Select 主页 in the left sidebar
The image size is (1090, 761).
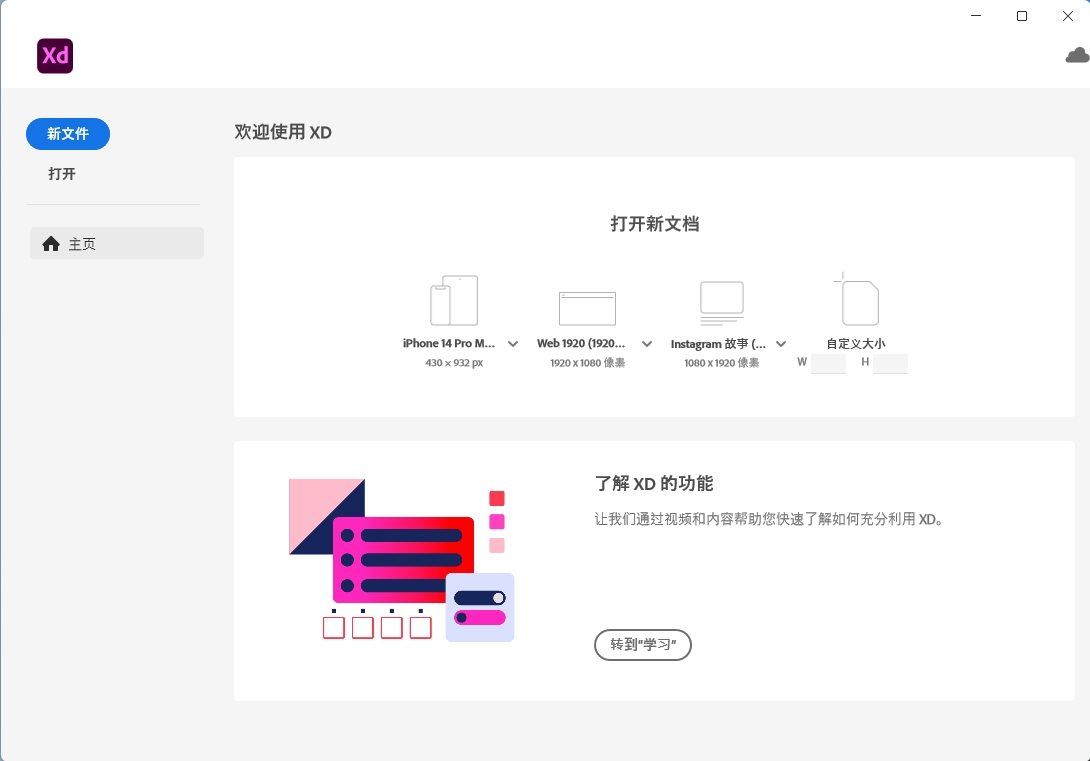point(82,243)
